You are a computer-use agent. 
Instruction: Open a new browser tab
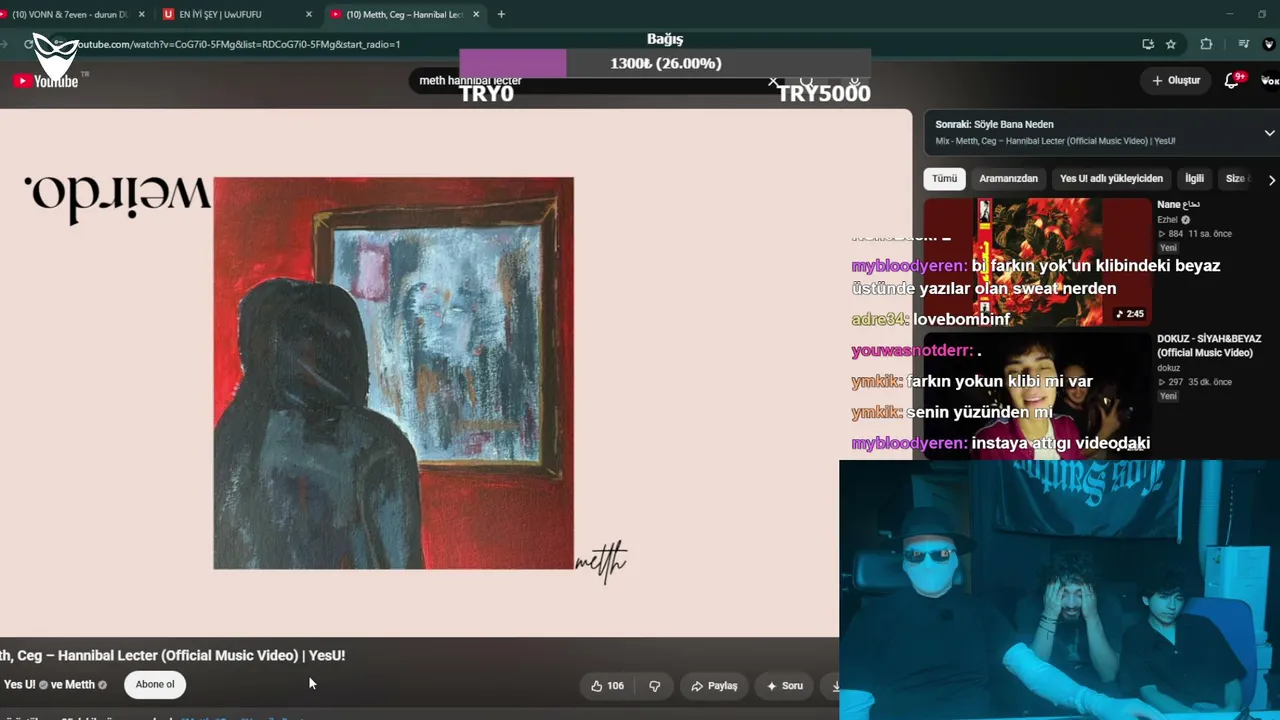(x=501, y=14)
